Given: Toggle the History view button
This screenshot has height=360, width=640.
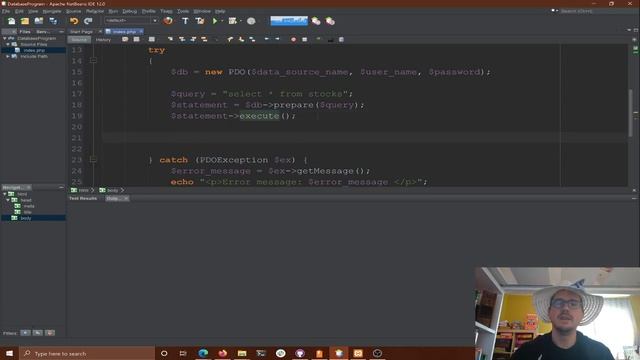Looking at the screenshot, I should (103, 40).
